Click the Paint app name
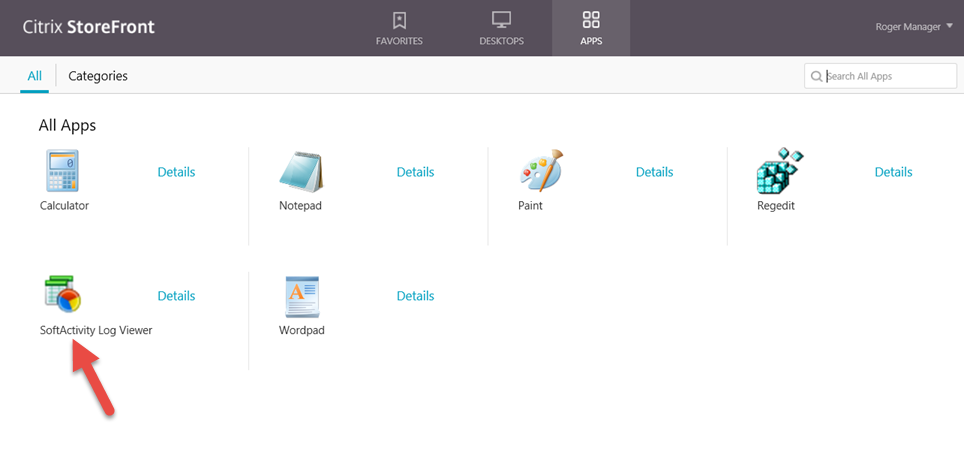Screen dimensions: 964x476 coord(530,206)
